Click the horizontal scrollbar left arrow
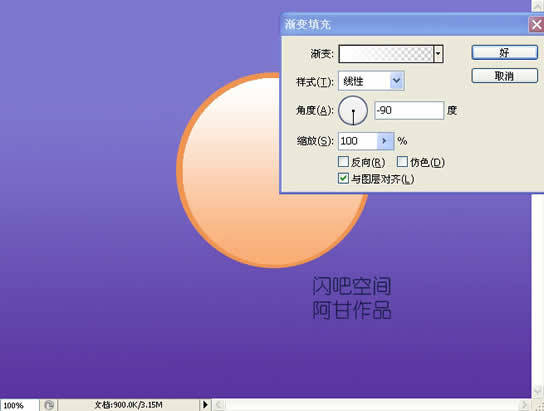The width and height of the screenshot is (544, 411). click(220, 405)
